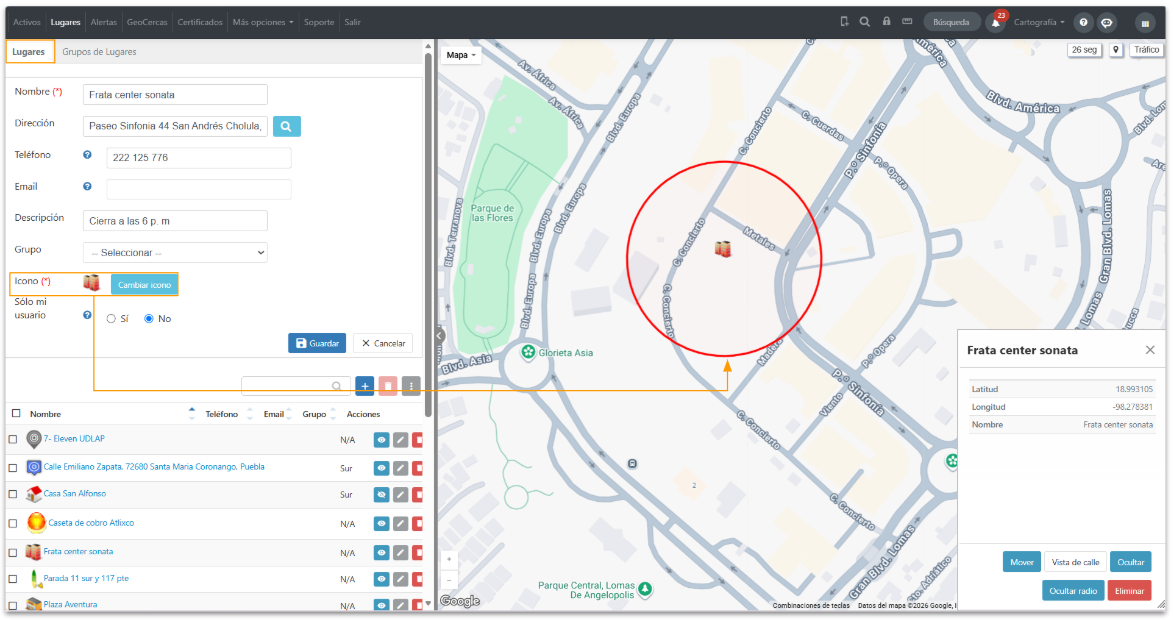Image resolution: width=1174 pixels, height=620 pixels.
Task: Click the Guardar button
Action: point(317,343)
